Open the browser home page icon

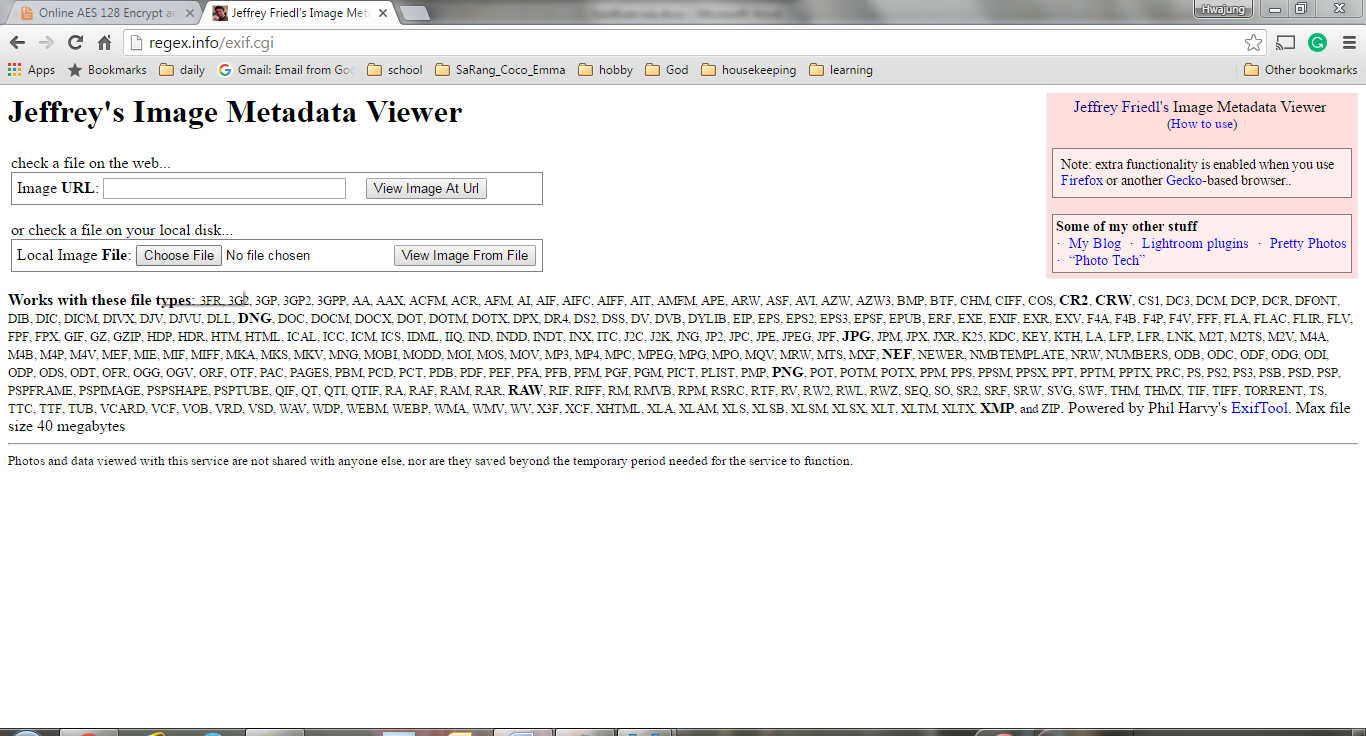[104, 42]
